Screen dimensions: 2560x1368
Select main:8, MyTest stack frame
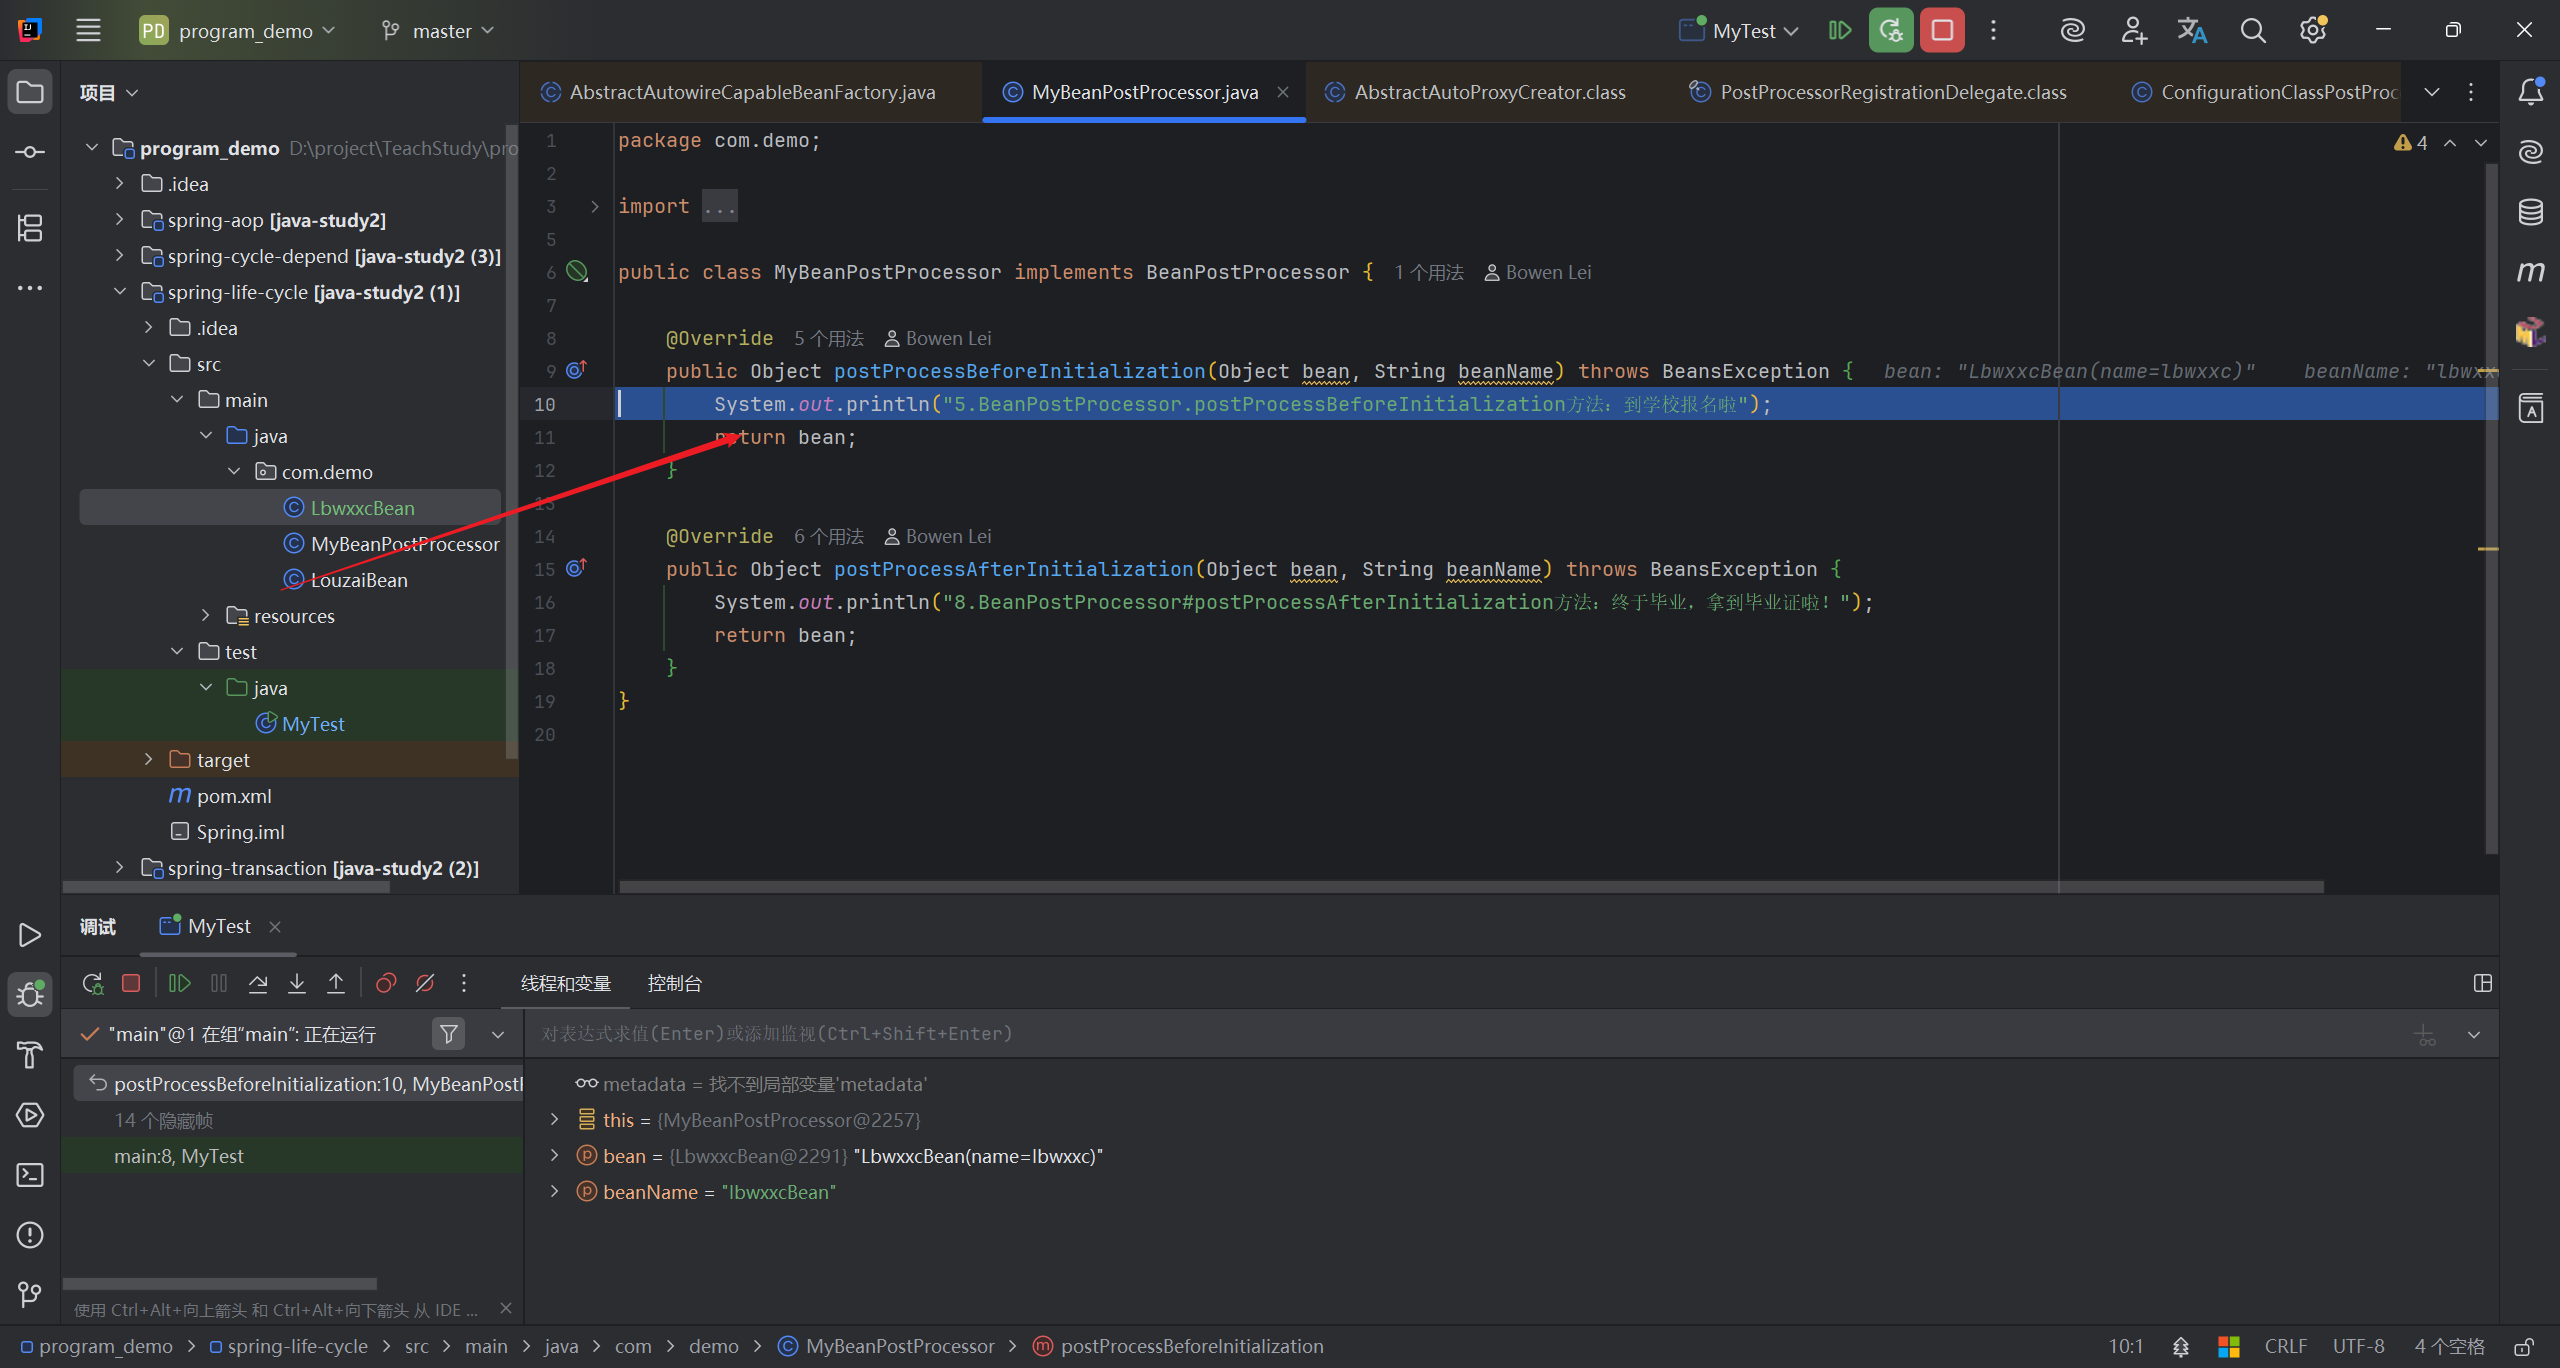pyautogui.click(x=179, y=1156)
